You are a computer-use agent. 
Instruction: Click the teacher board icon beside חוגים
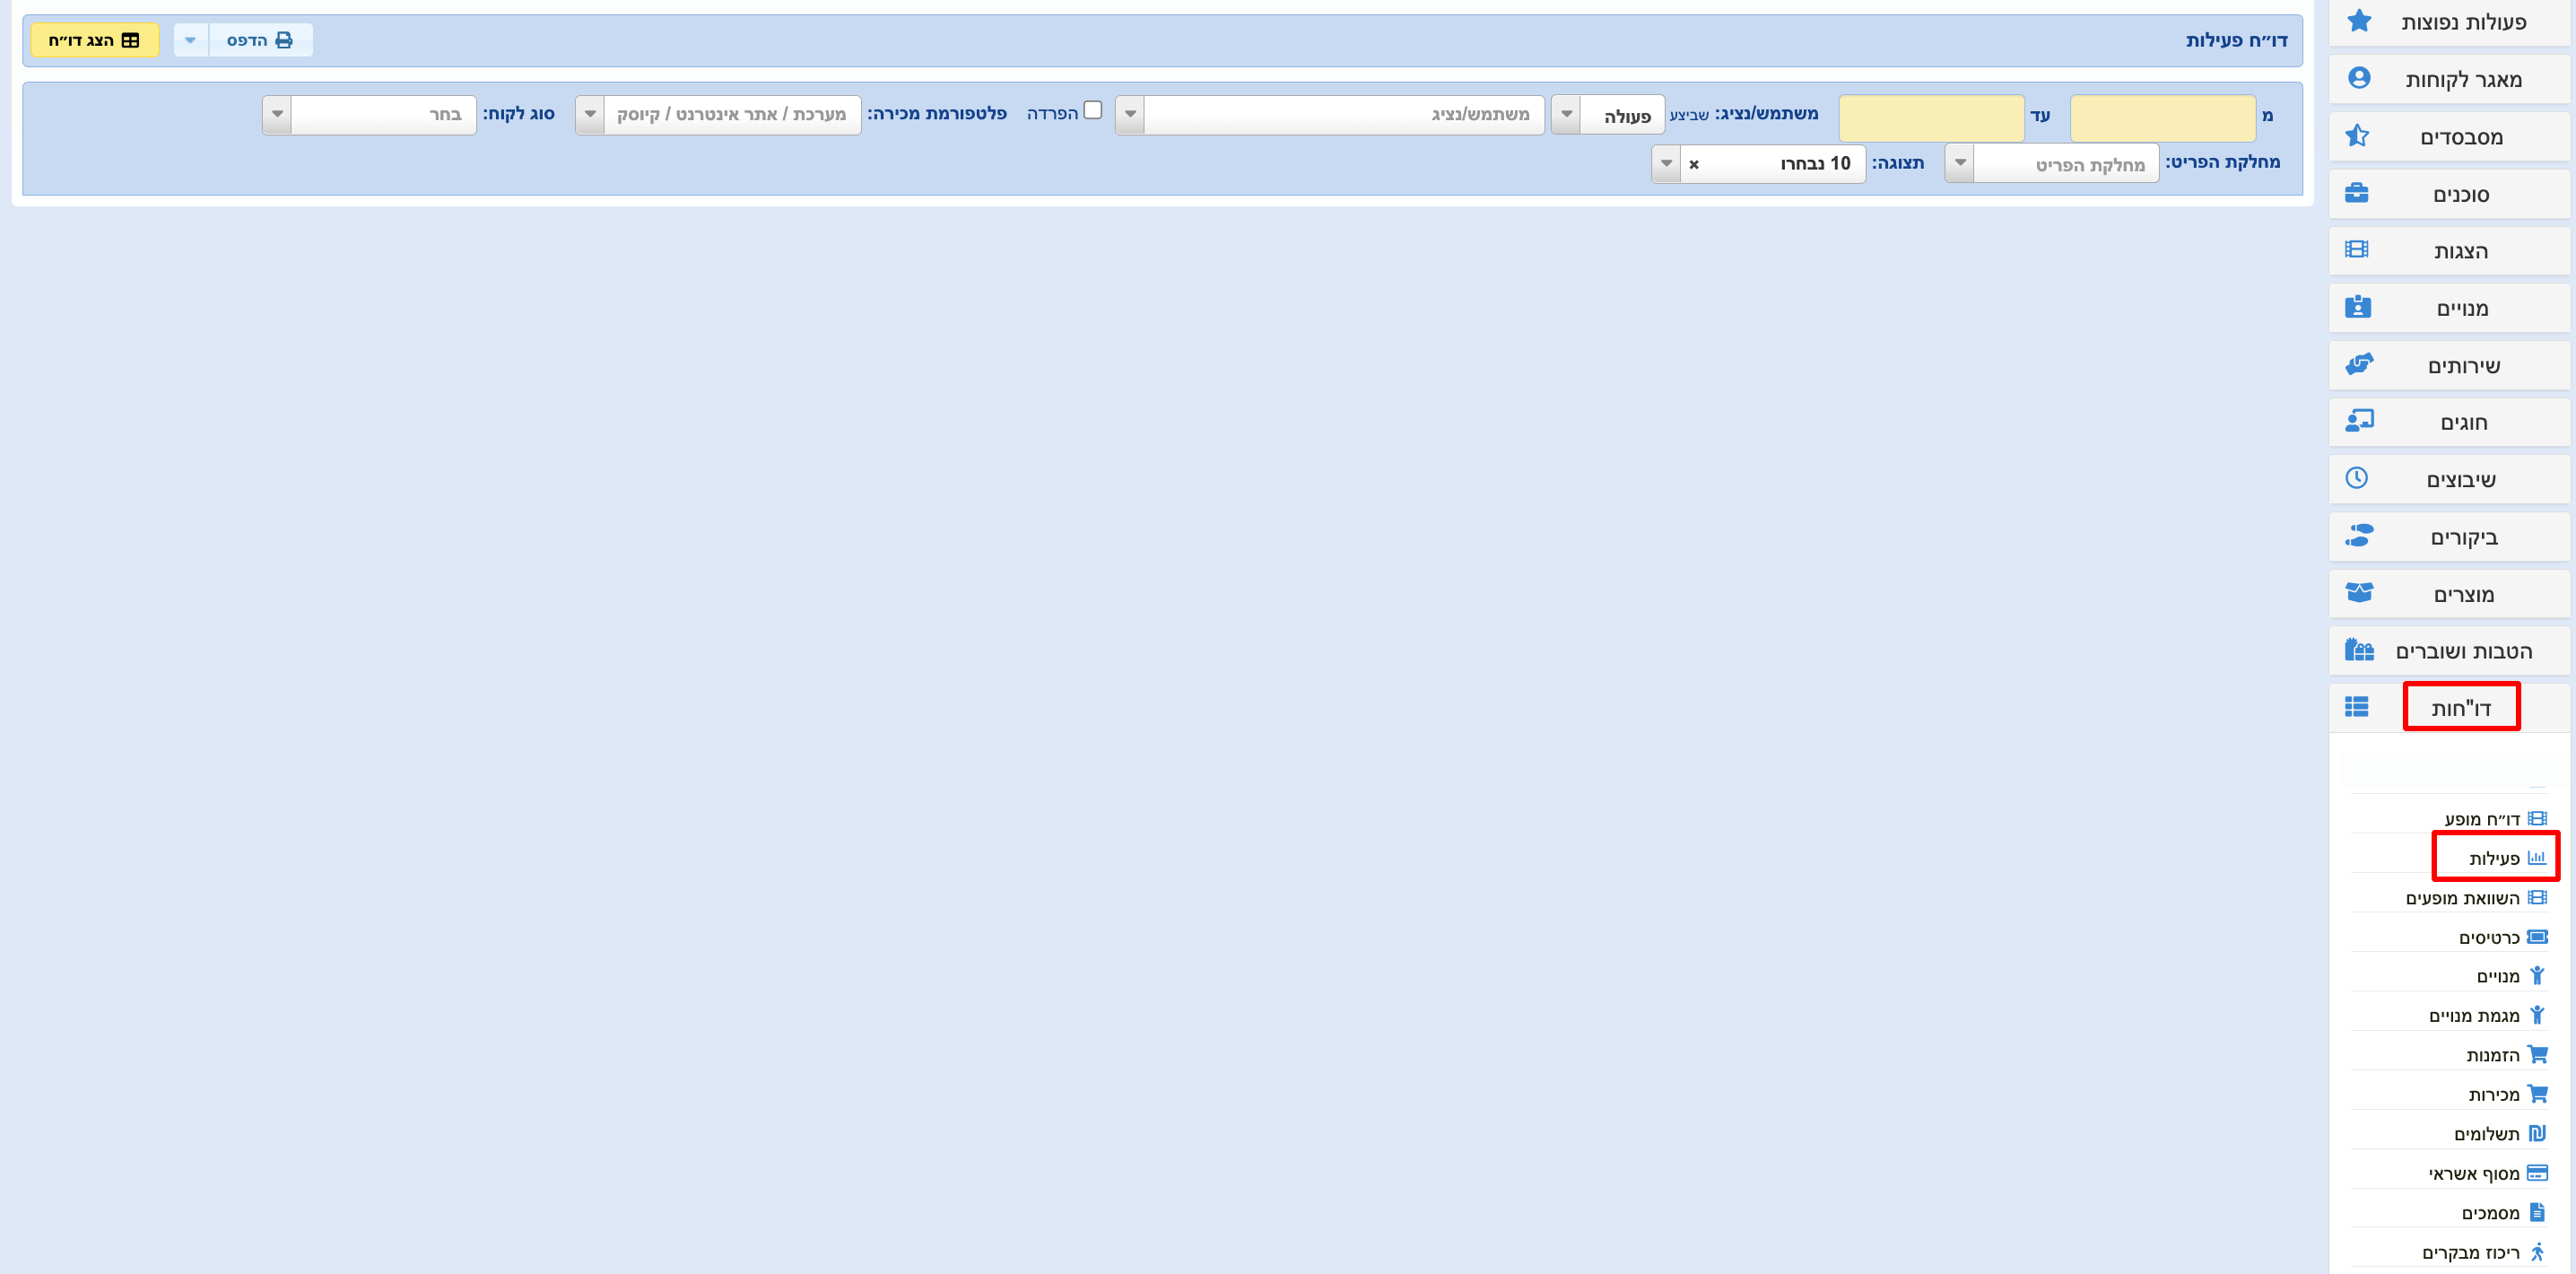point(2358,421)
